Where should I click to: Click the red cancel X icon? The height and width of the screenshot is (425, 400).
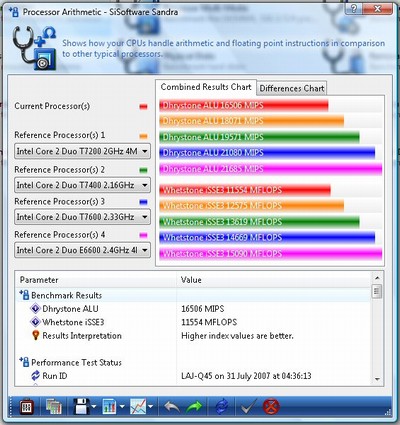click(271, 407)
